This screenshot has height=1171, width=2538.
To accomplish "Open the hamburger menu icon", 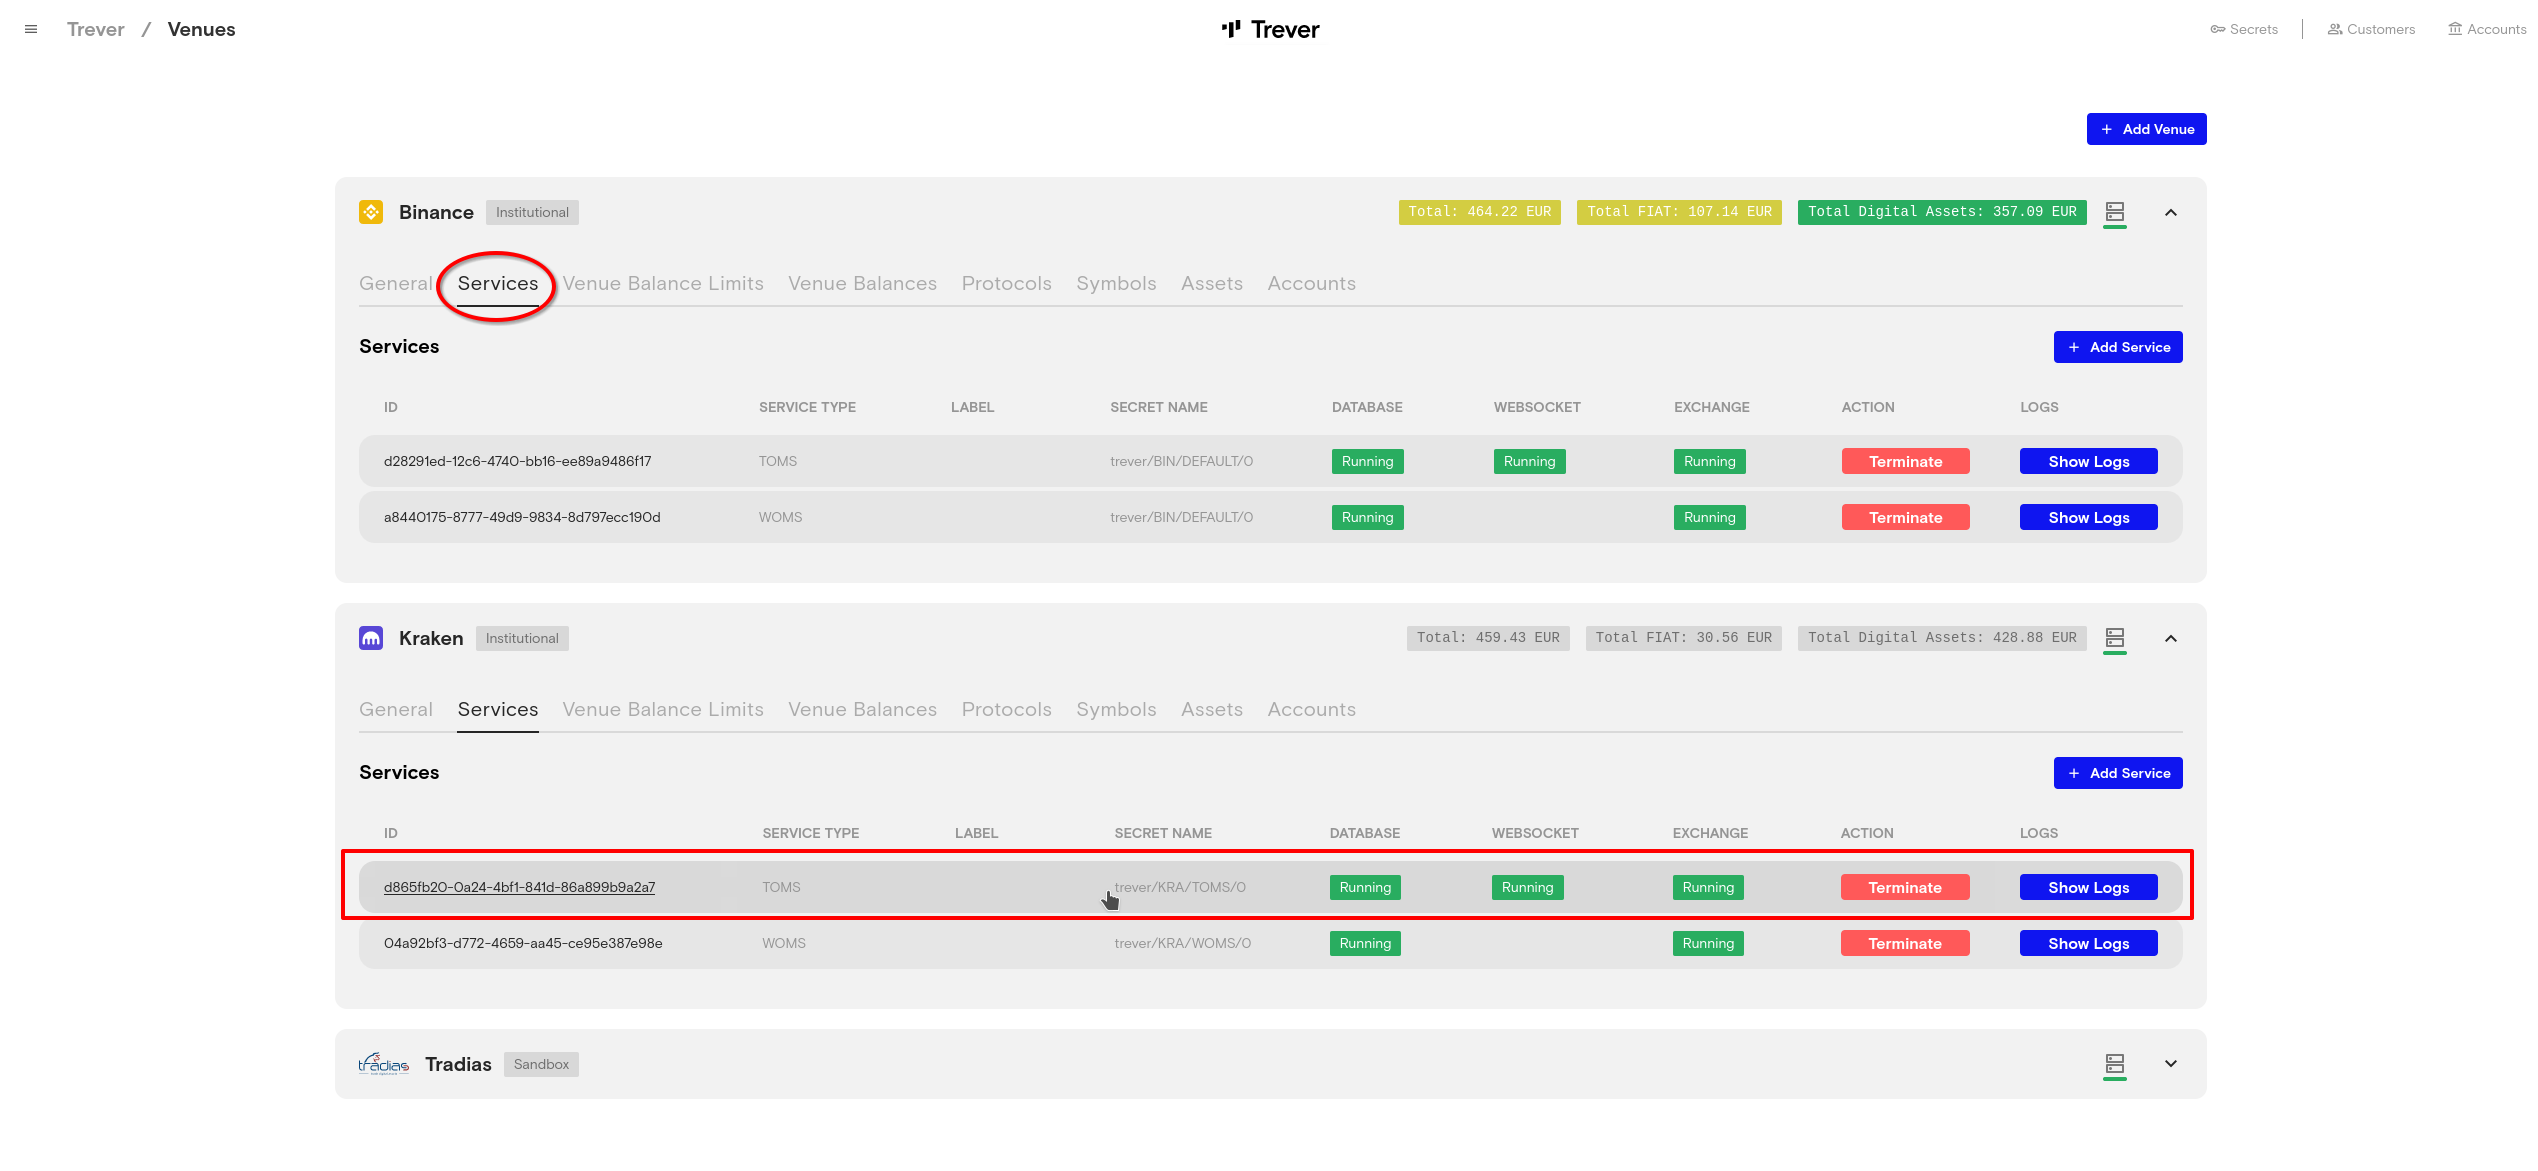I will click(31, 29).
